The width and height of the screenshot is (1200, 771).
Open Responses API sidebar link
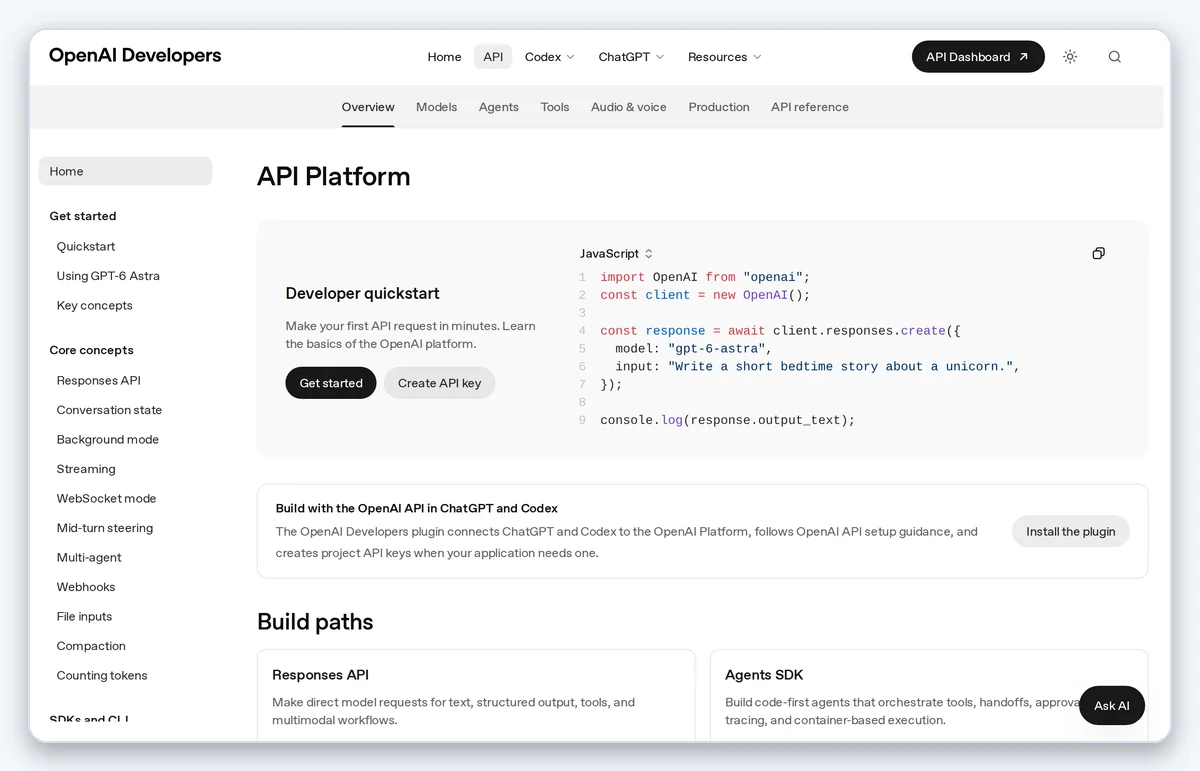click(99, 380)
